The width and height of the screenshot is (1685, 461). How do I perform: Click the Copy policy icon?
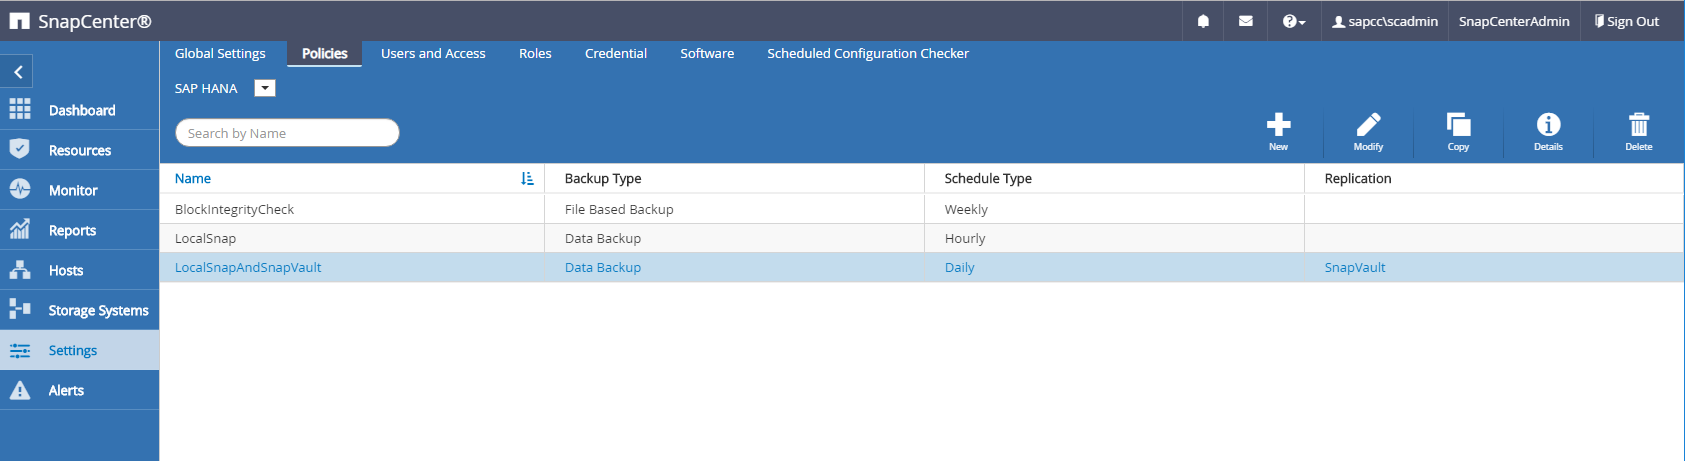tap(1458, 126)
